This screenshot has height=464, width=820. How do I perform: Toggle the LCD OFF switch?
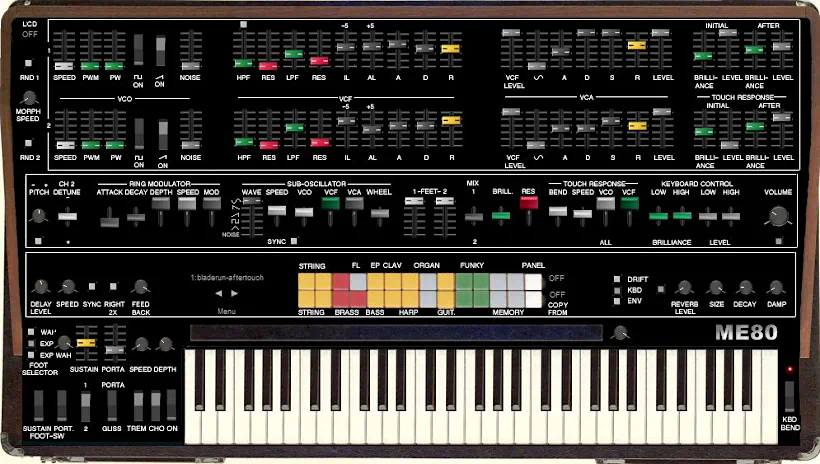[29, 35]
